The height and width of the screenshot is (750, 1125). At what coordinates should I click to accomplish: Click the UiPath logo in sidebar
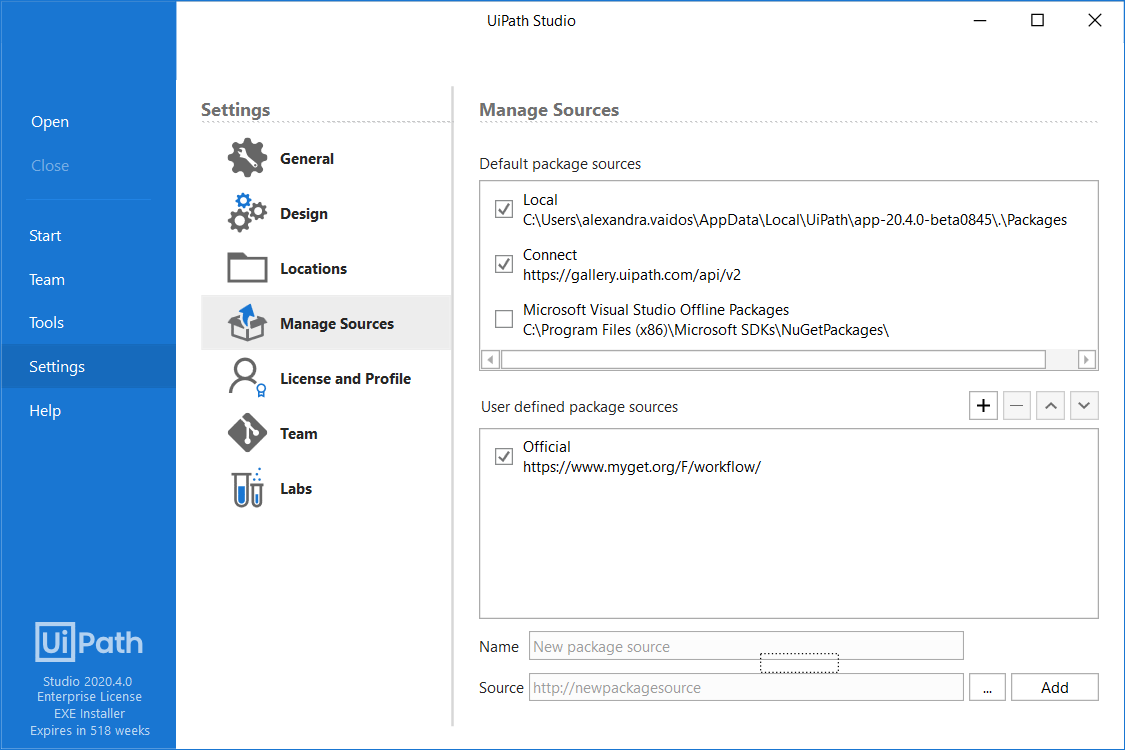(89, 642)
